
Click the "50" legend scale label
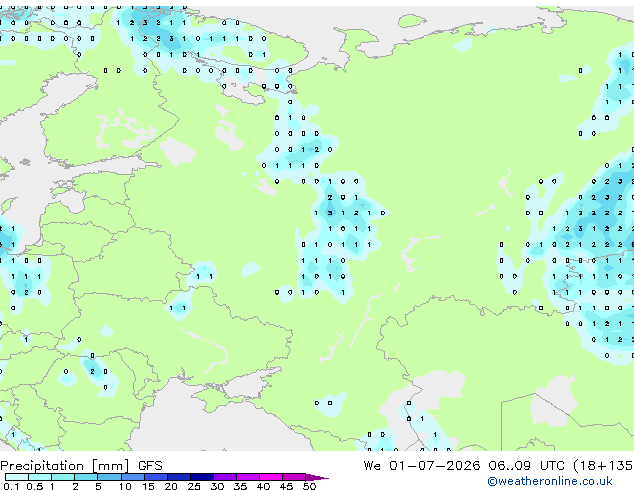[309, 486]
